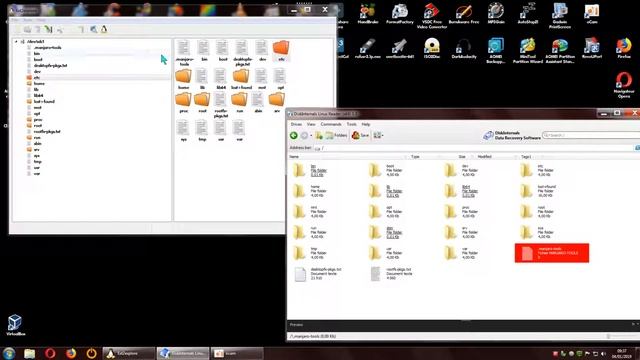
Task: Go back in DiskInternals Linux Reader
Action: tap(293, 136)
